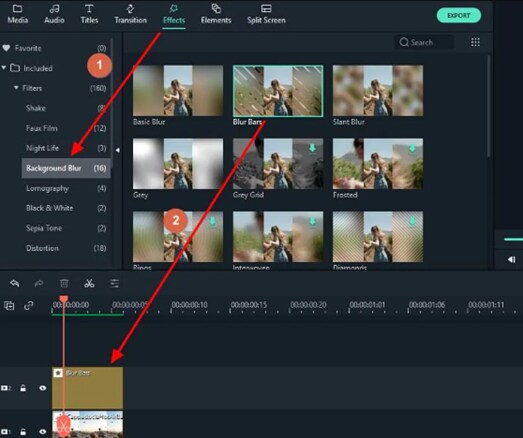
Task: Click the 00:00:01:01 mark on the ruler
Action: (x=367, y=305)
